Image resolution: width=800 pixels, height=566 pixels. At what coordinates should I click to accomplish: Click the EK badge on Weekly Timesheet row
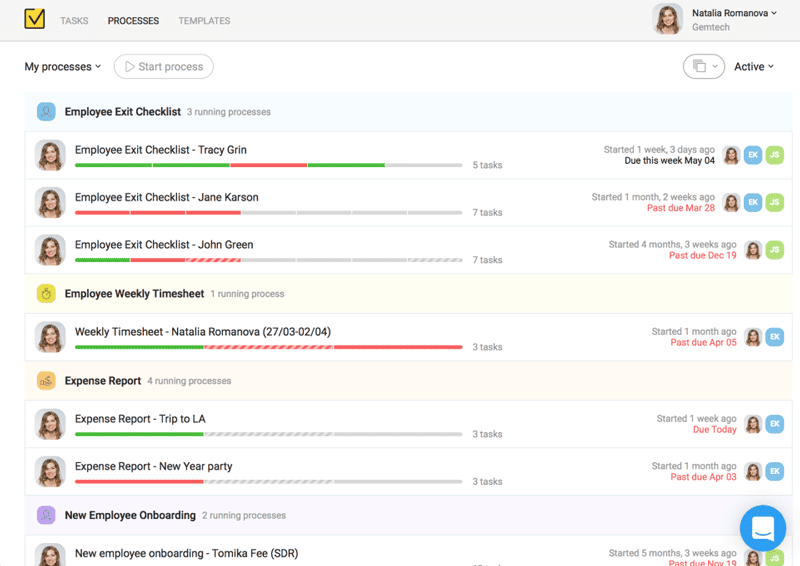click(x=775, y=337)
